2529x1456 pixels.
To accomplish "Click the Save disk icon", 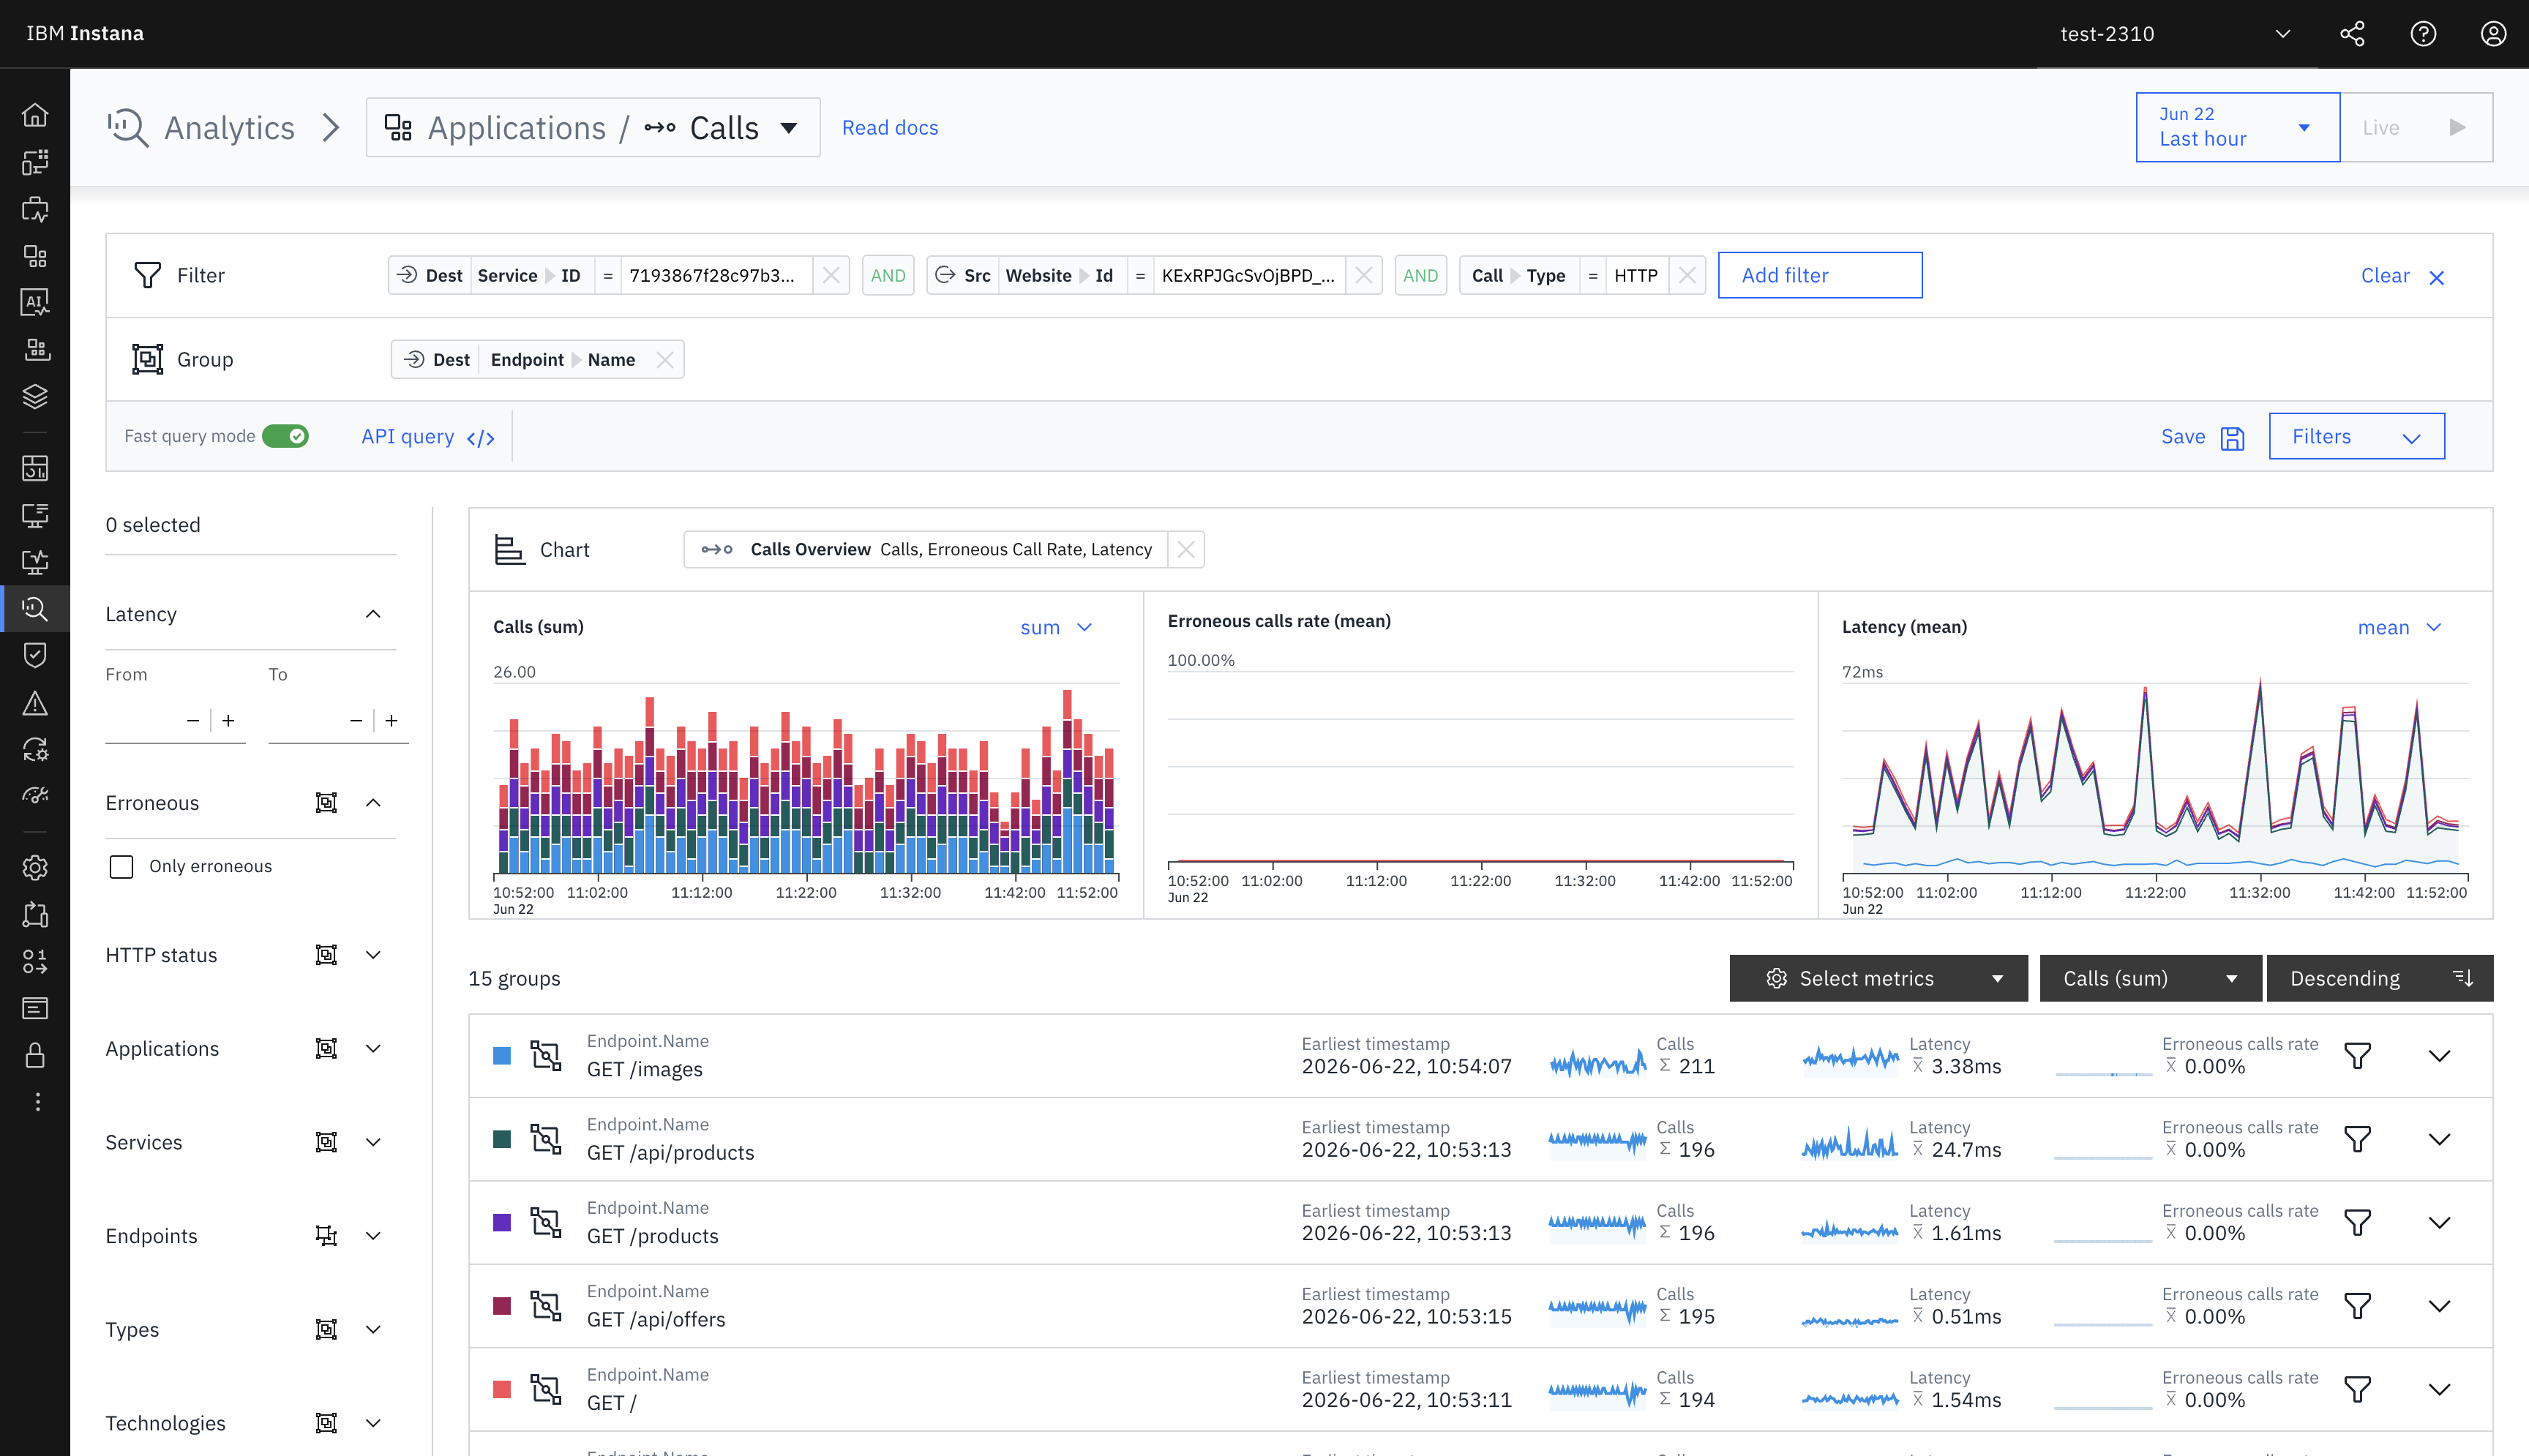I will (2232, 438).
